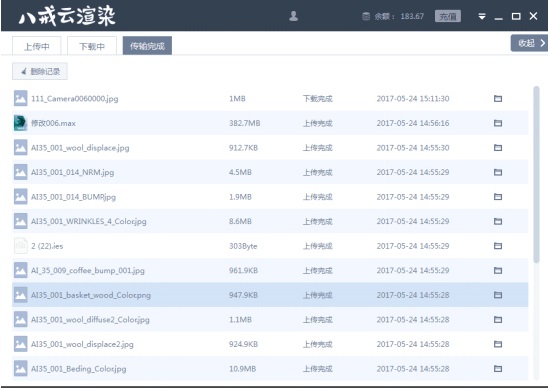This screenshot has height=389, width=548.
Task: Open the user account profile icon
Action: tap(294, 16)
